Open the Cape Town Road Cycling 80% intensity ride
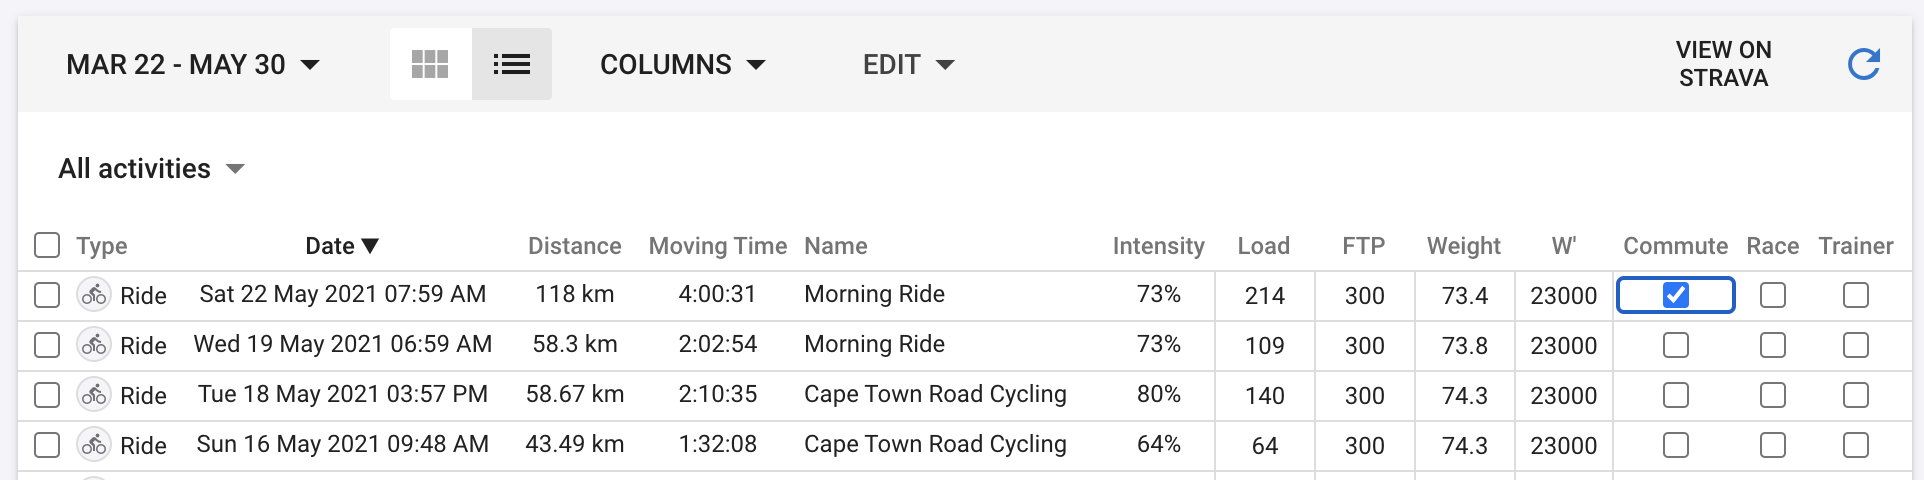The image size is (1924, 480). 935,394
